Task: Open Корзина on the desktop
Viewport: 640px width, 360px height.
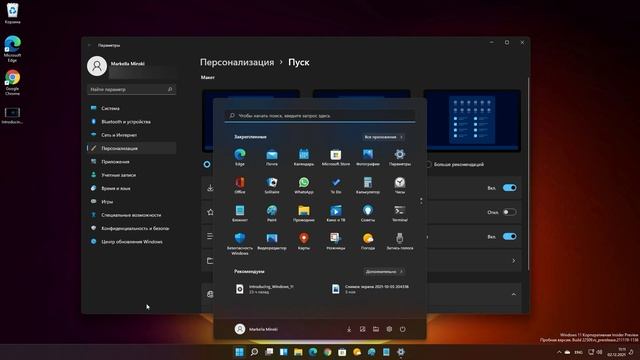Action: 12,13
